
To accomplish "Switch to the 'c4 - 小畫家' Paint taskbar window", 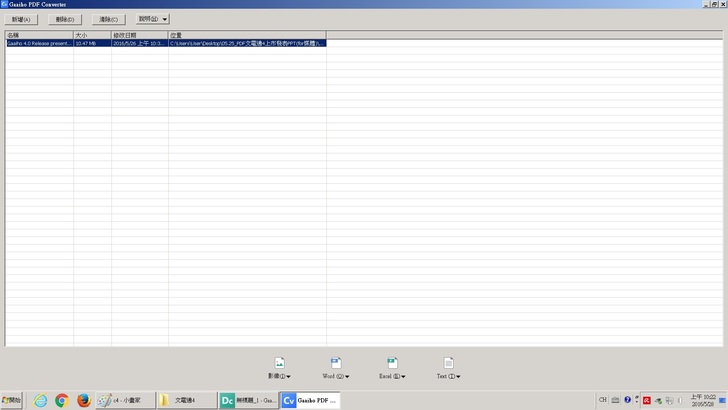I will pyautogui.click(x=125, y=400).
